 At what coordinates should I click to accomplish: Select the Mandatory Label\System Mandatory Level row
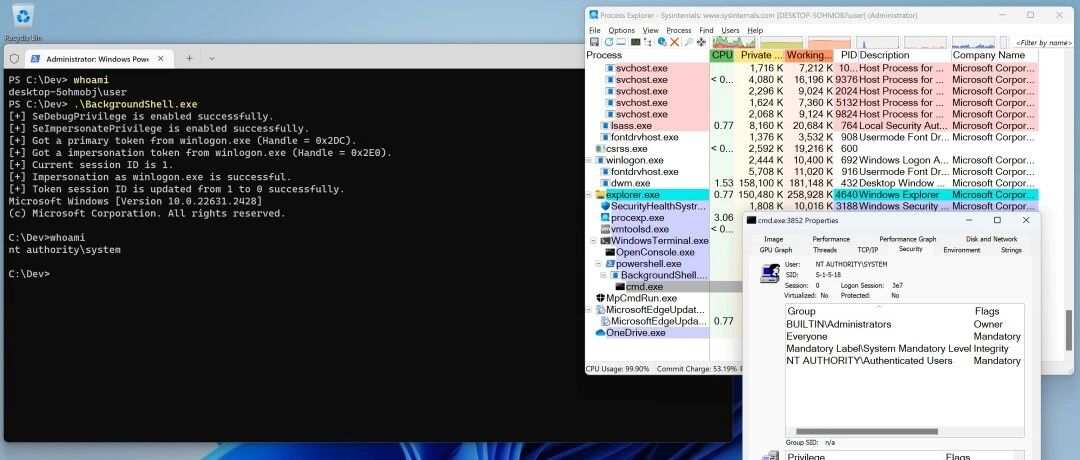[904, 348]
